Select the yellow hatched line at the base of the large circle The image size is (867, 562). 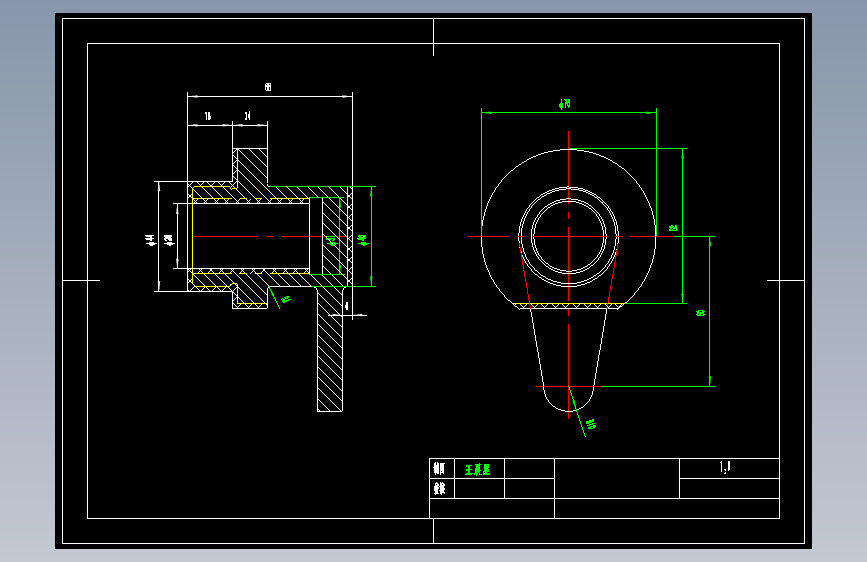(568, 305)
